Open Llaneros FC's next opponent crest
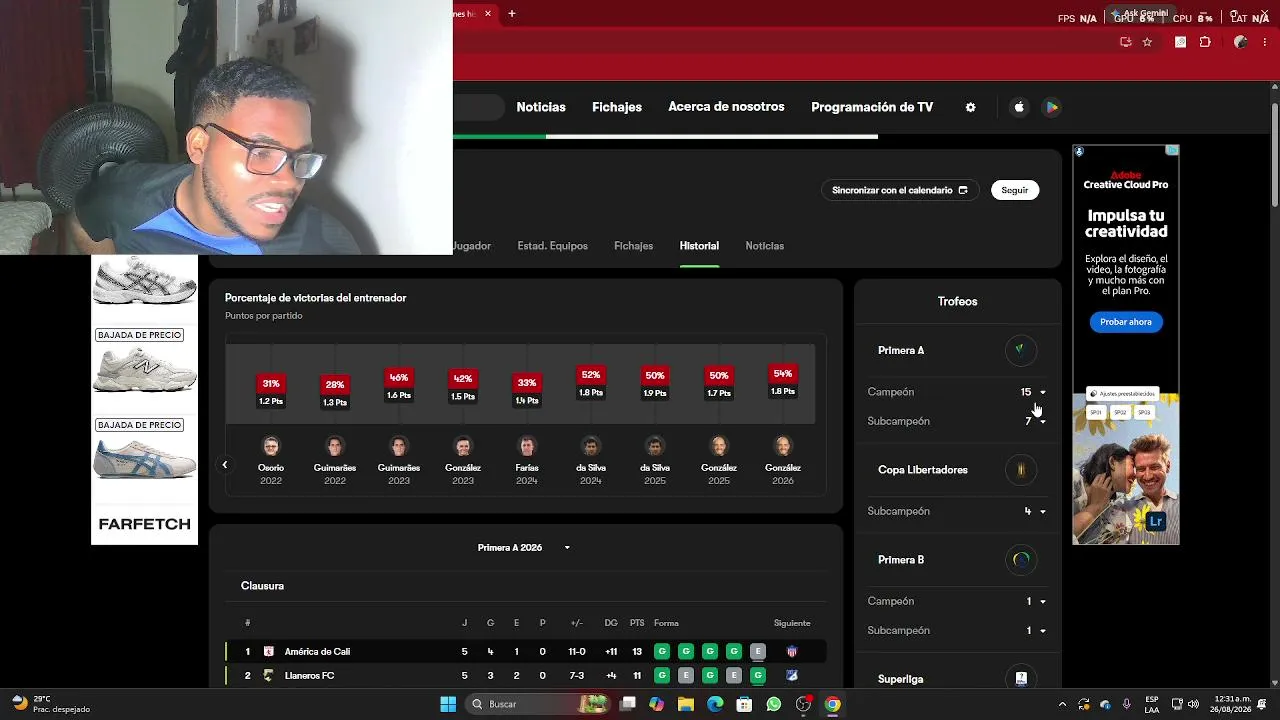Viewport: 1280px width, 720px height. [x=792, y=675]
